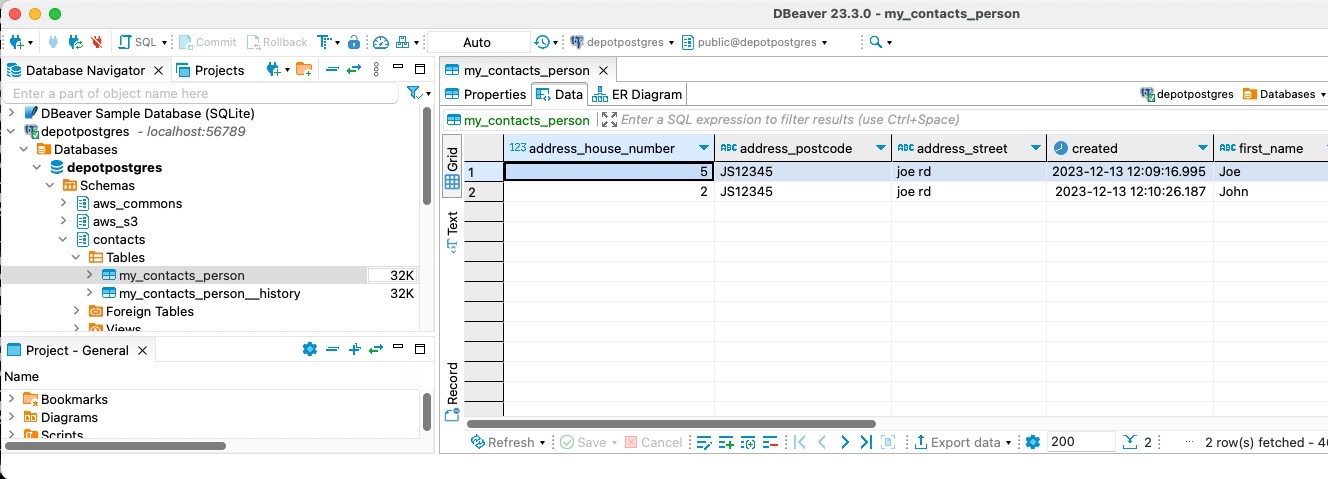Click the Connect plug icon in the top toolbar
1328x479 pixels.
(53, 42)
